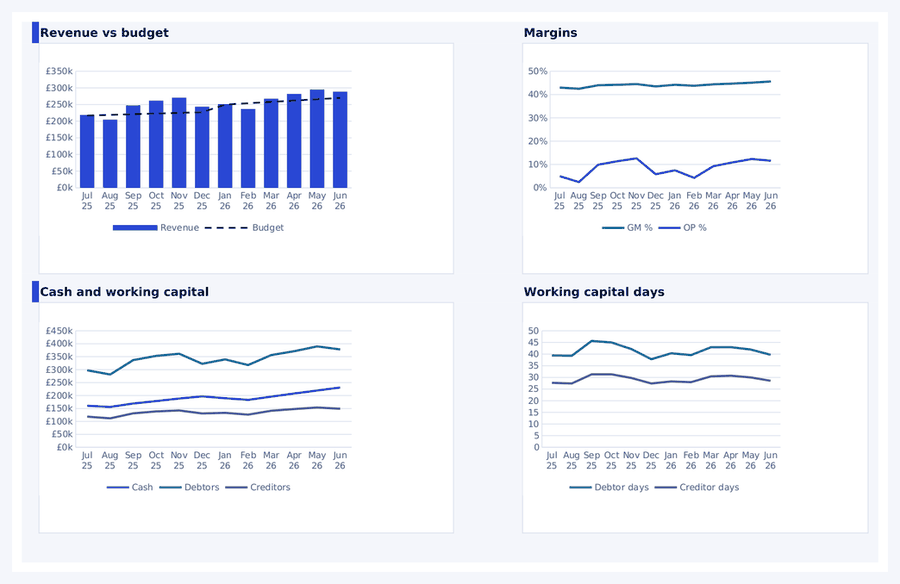Click the '£450k' axis label on cash chart

click(x=59, y=331)
